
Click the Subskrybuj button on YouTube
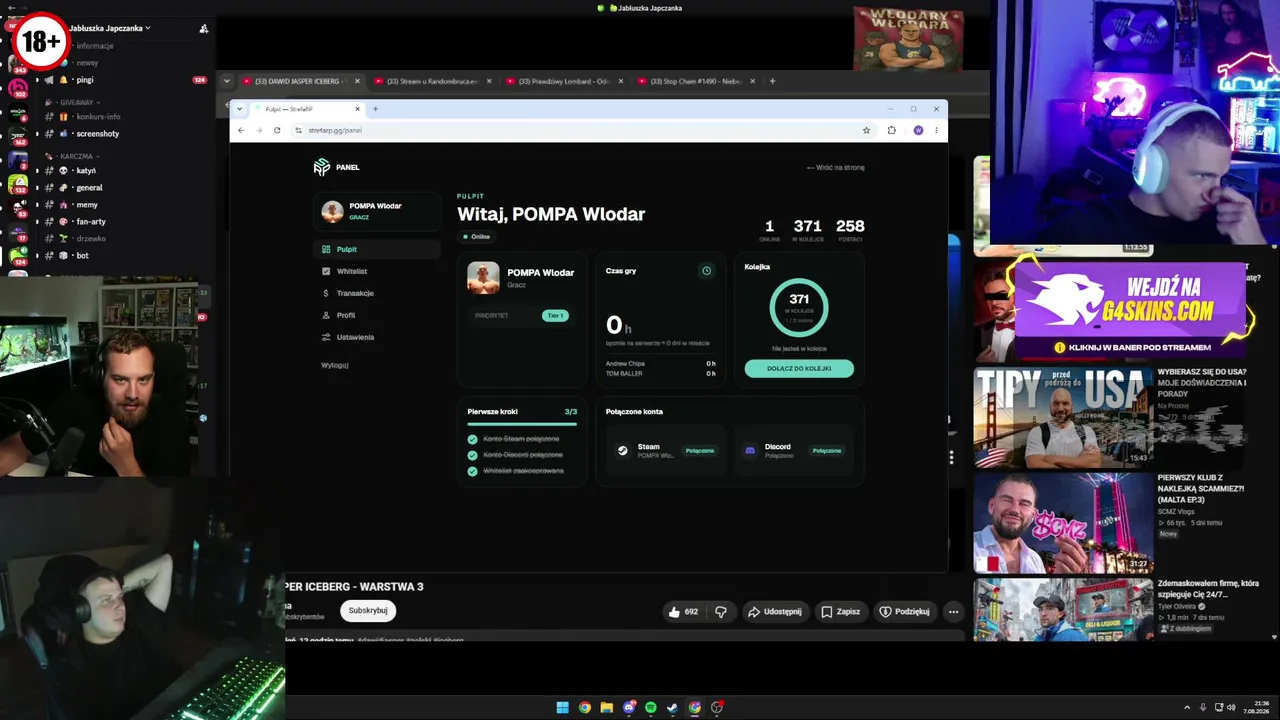click(x=368, y=610)
